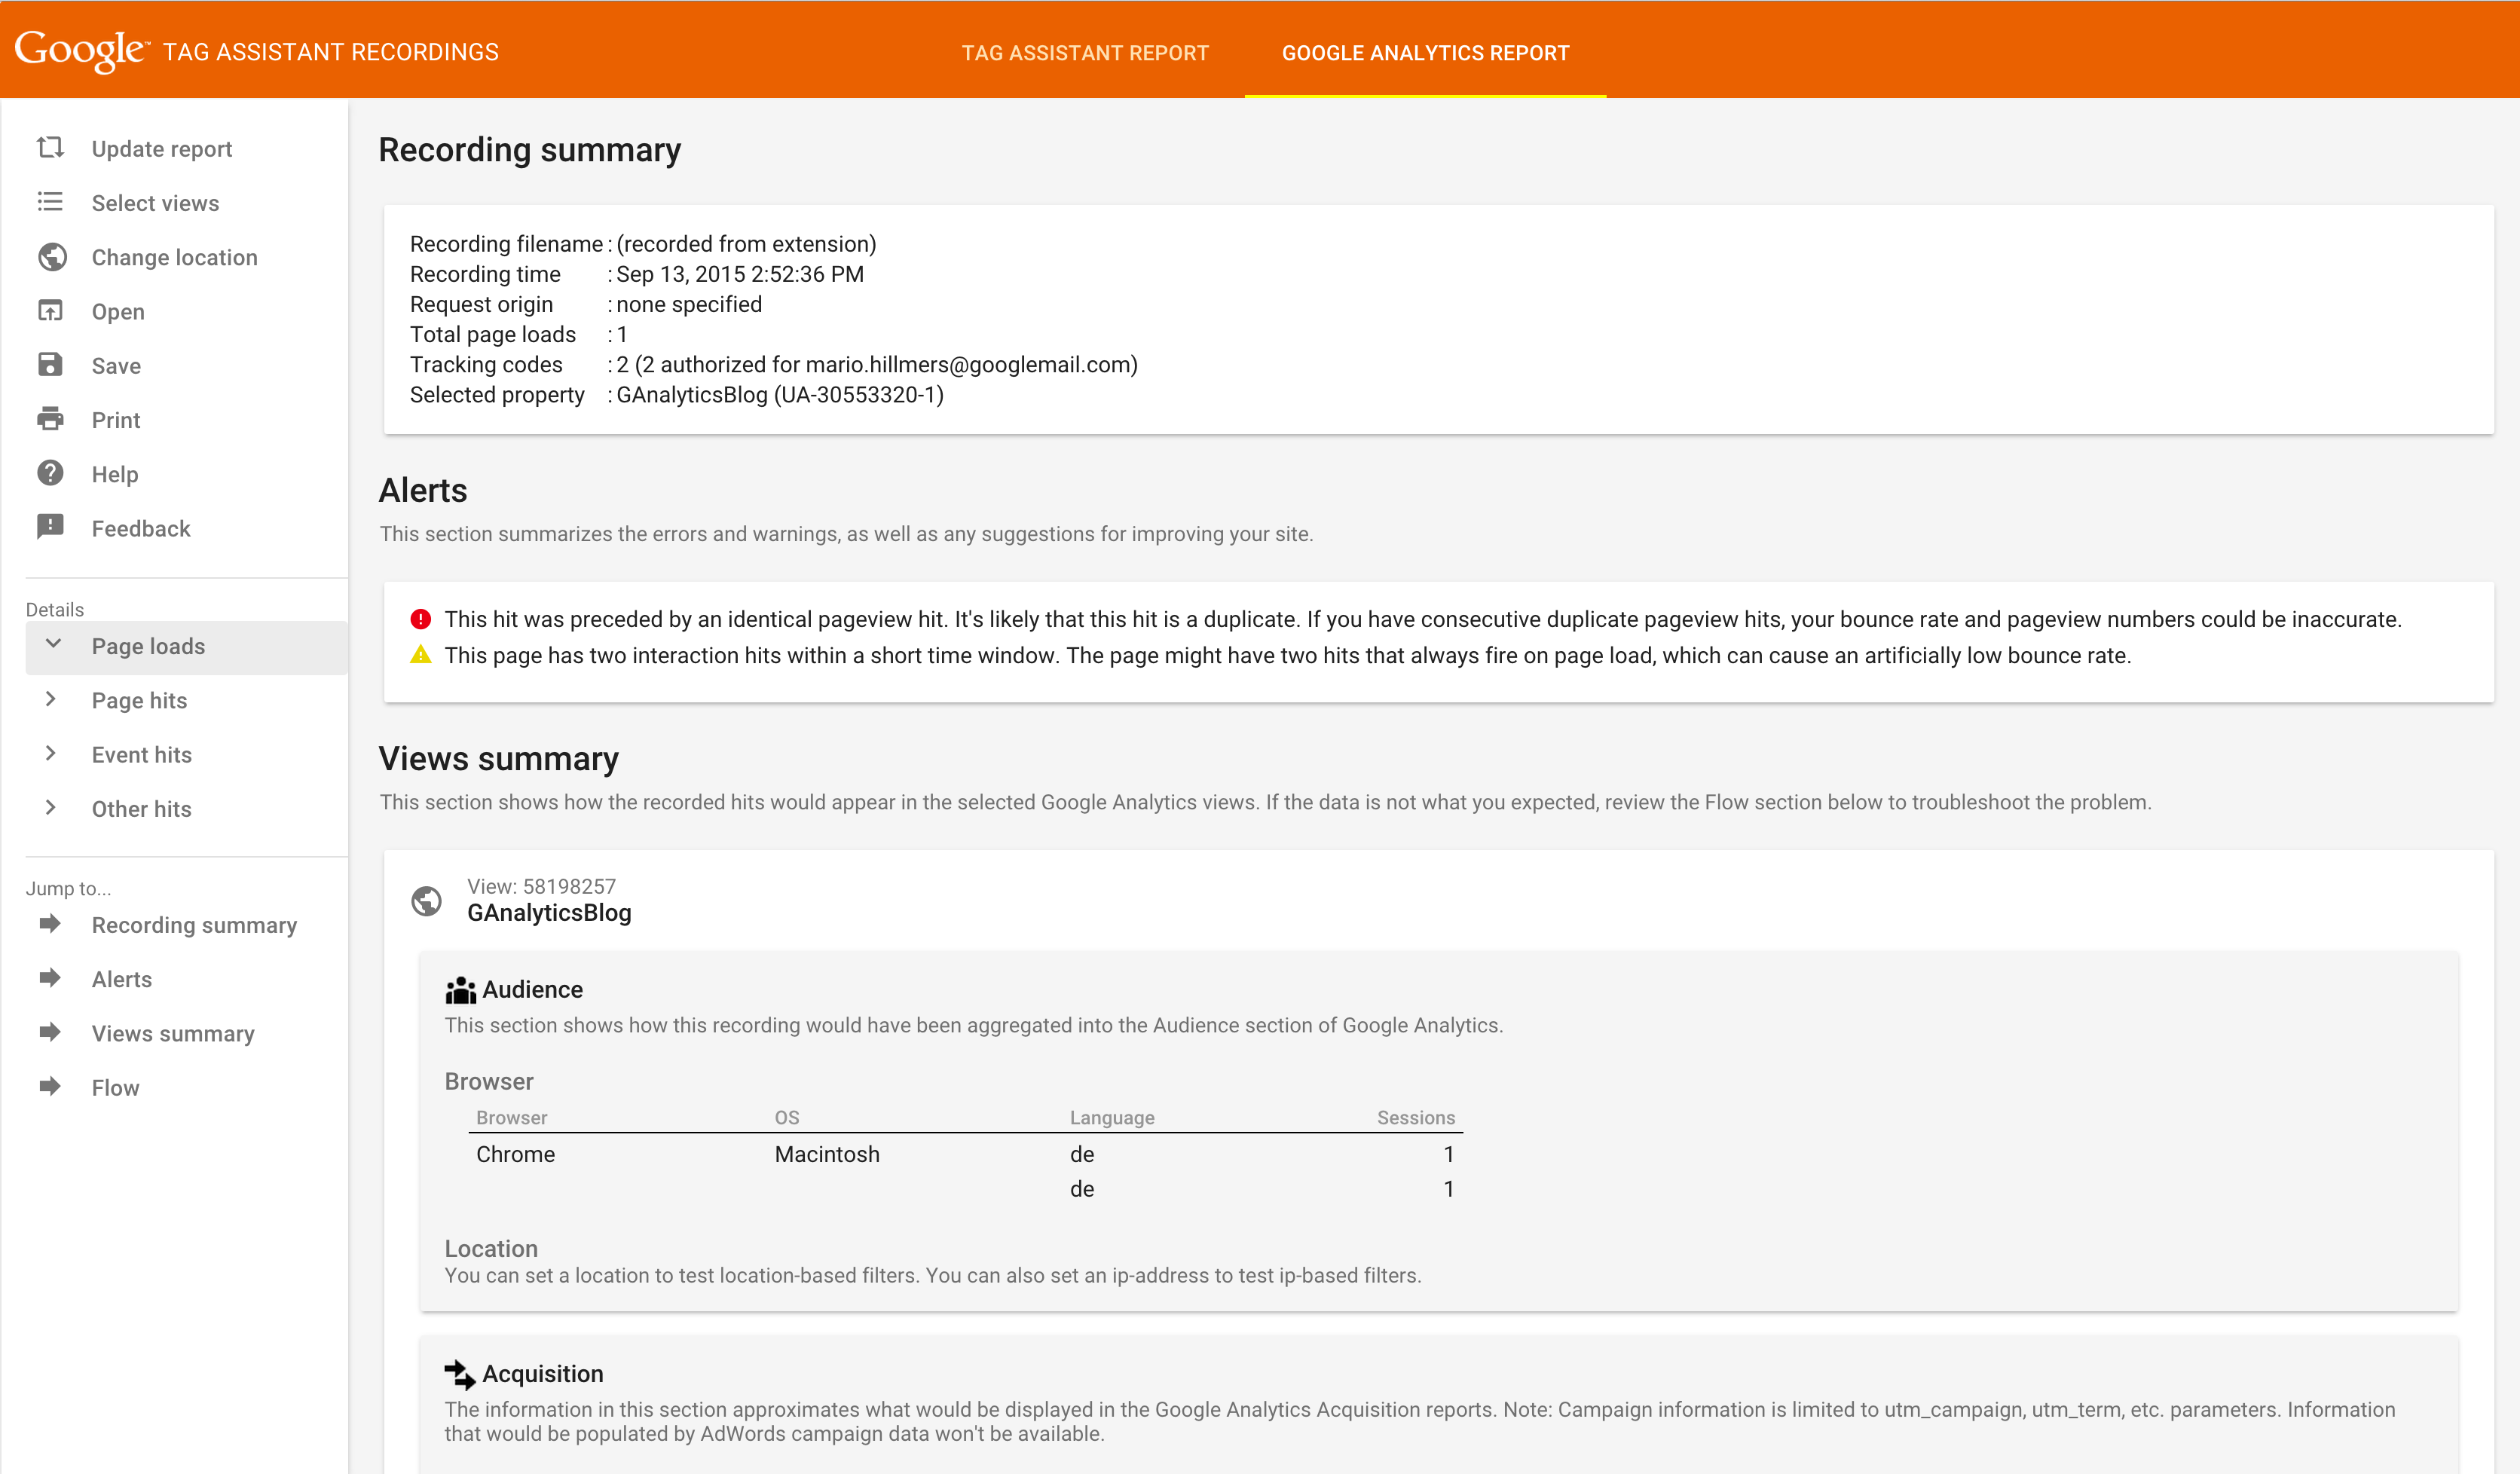2520x1474 pixels.
Task: Click the duplicate pageview hit alert text
Action: [1423, 619]
